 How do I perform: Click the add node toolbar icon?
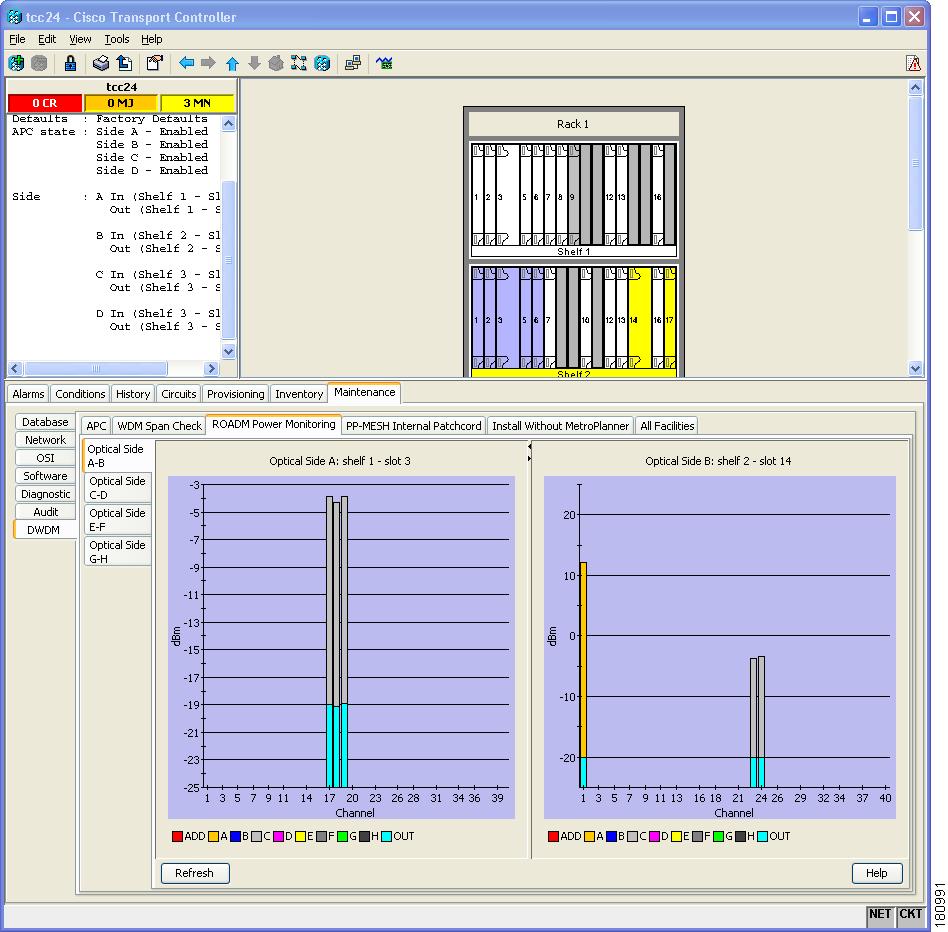pos(16,63)
